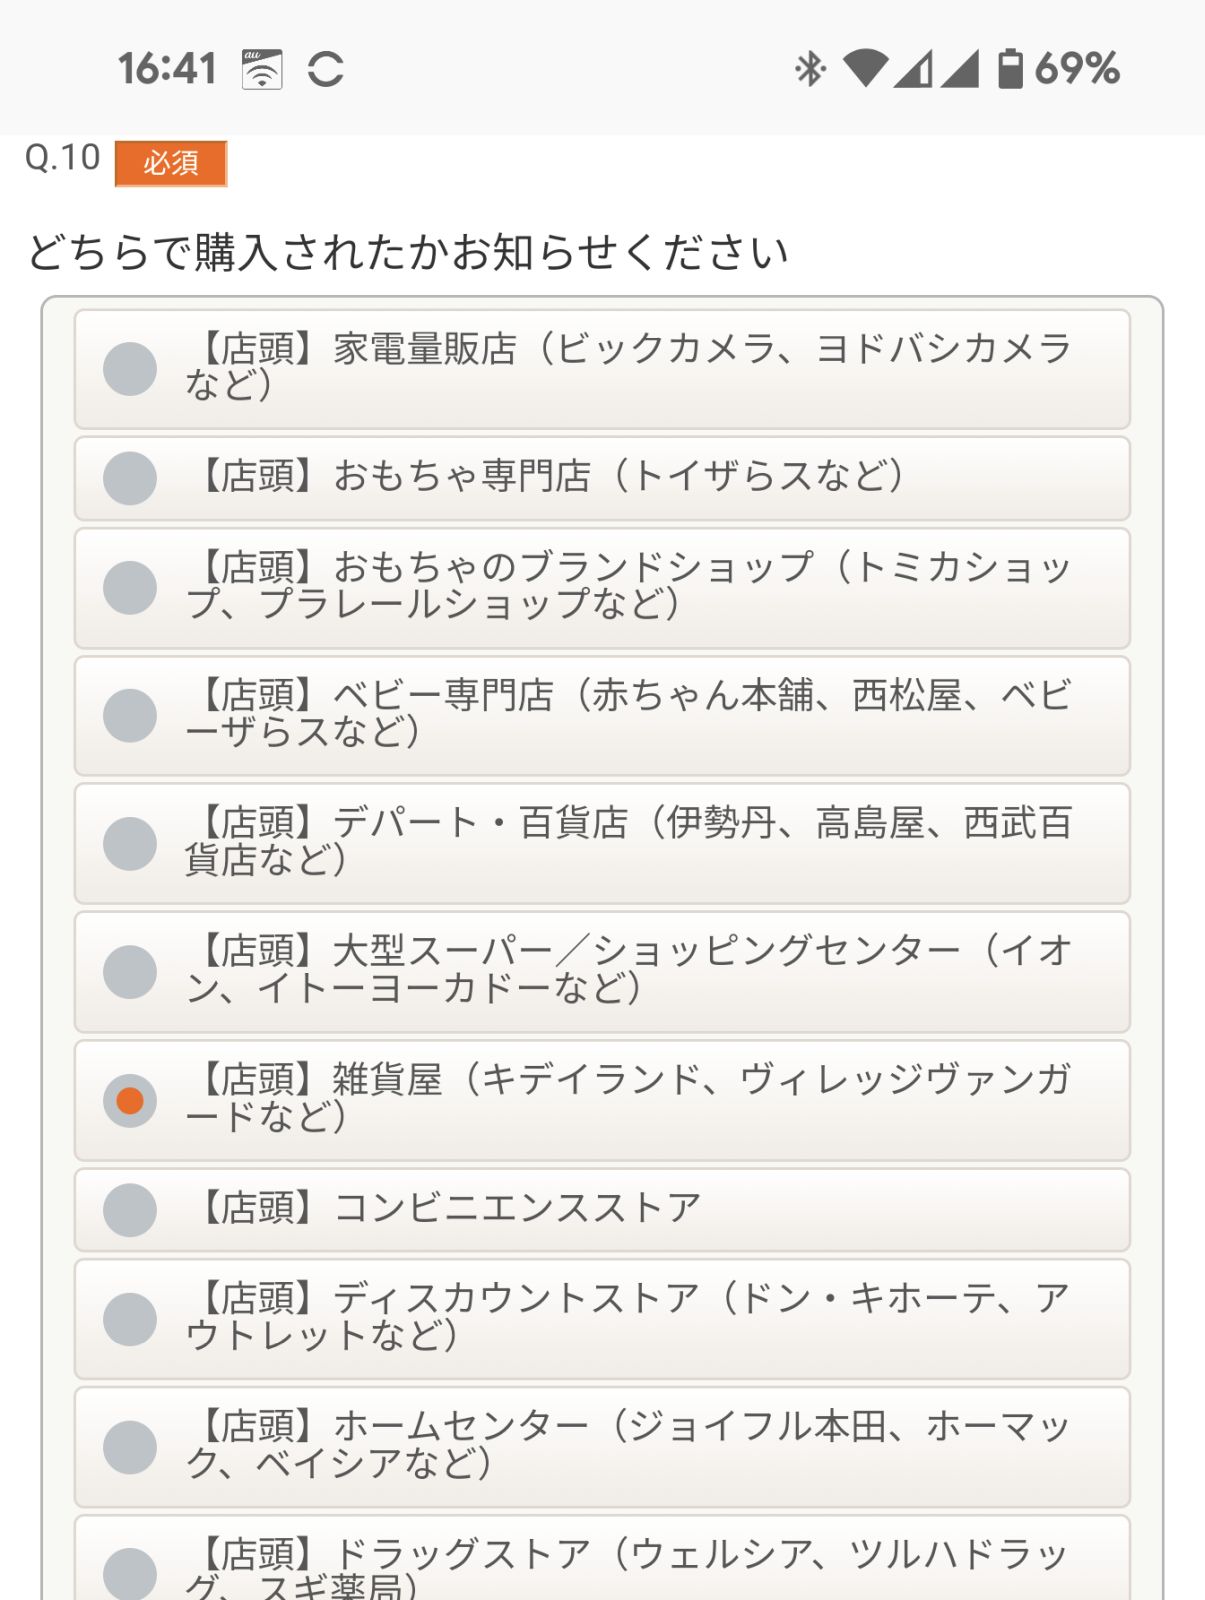Screen dimensions: 1205x1600
Task: Select 家電量販店 radio option
Action: point(602,369)
